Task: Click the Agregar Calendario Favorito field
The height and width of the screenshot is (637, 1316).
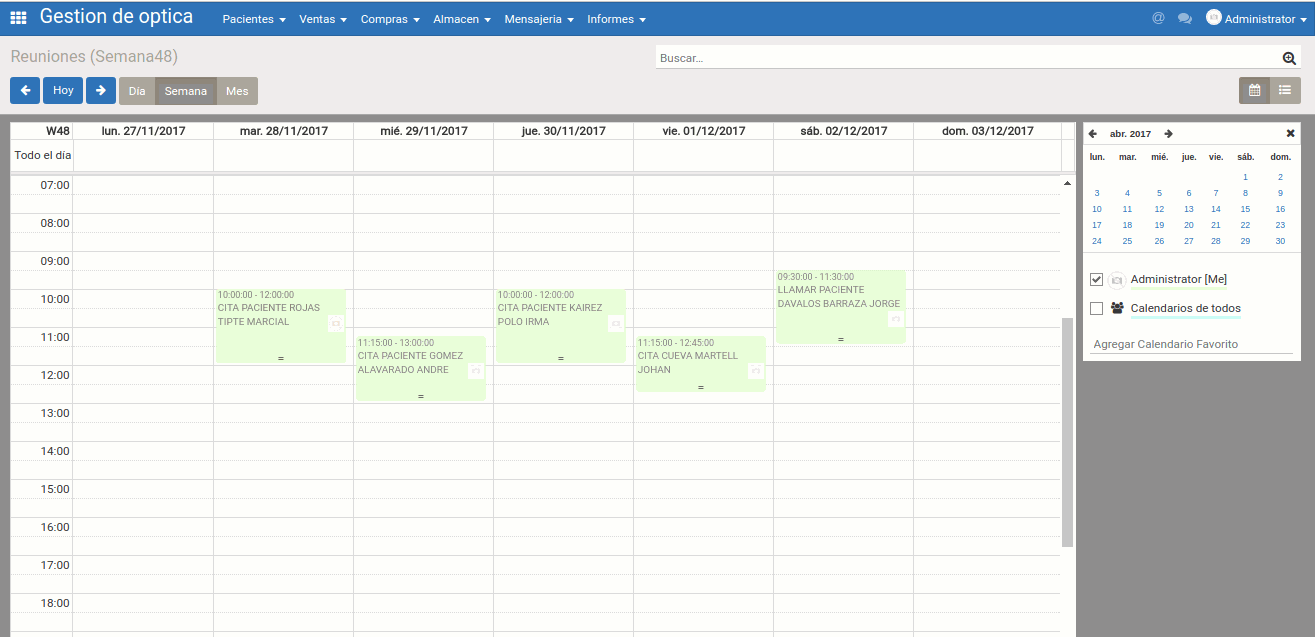Action: 1191,344
